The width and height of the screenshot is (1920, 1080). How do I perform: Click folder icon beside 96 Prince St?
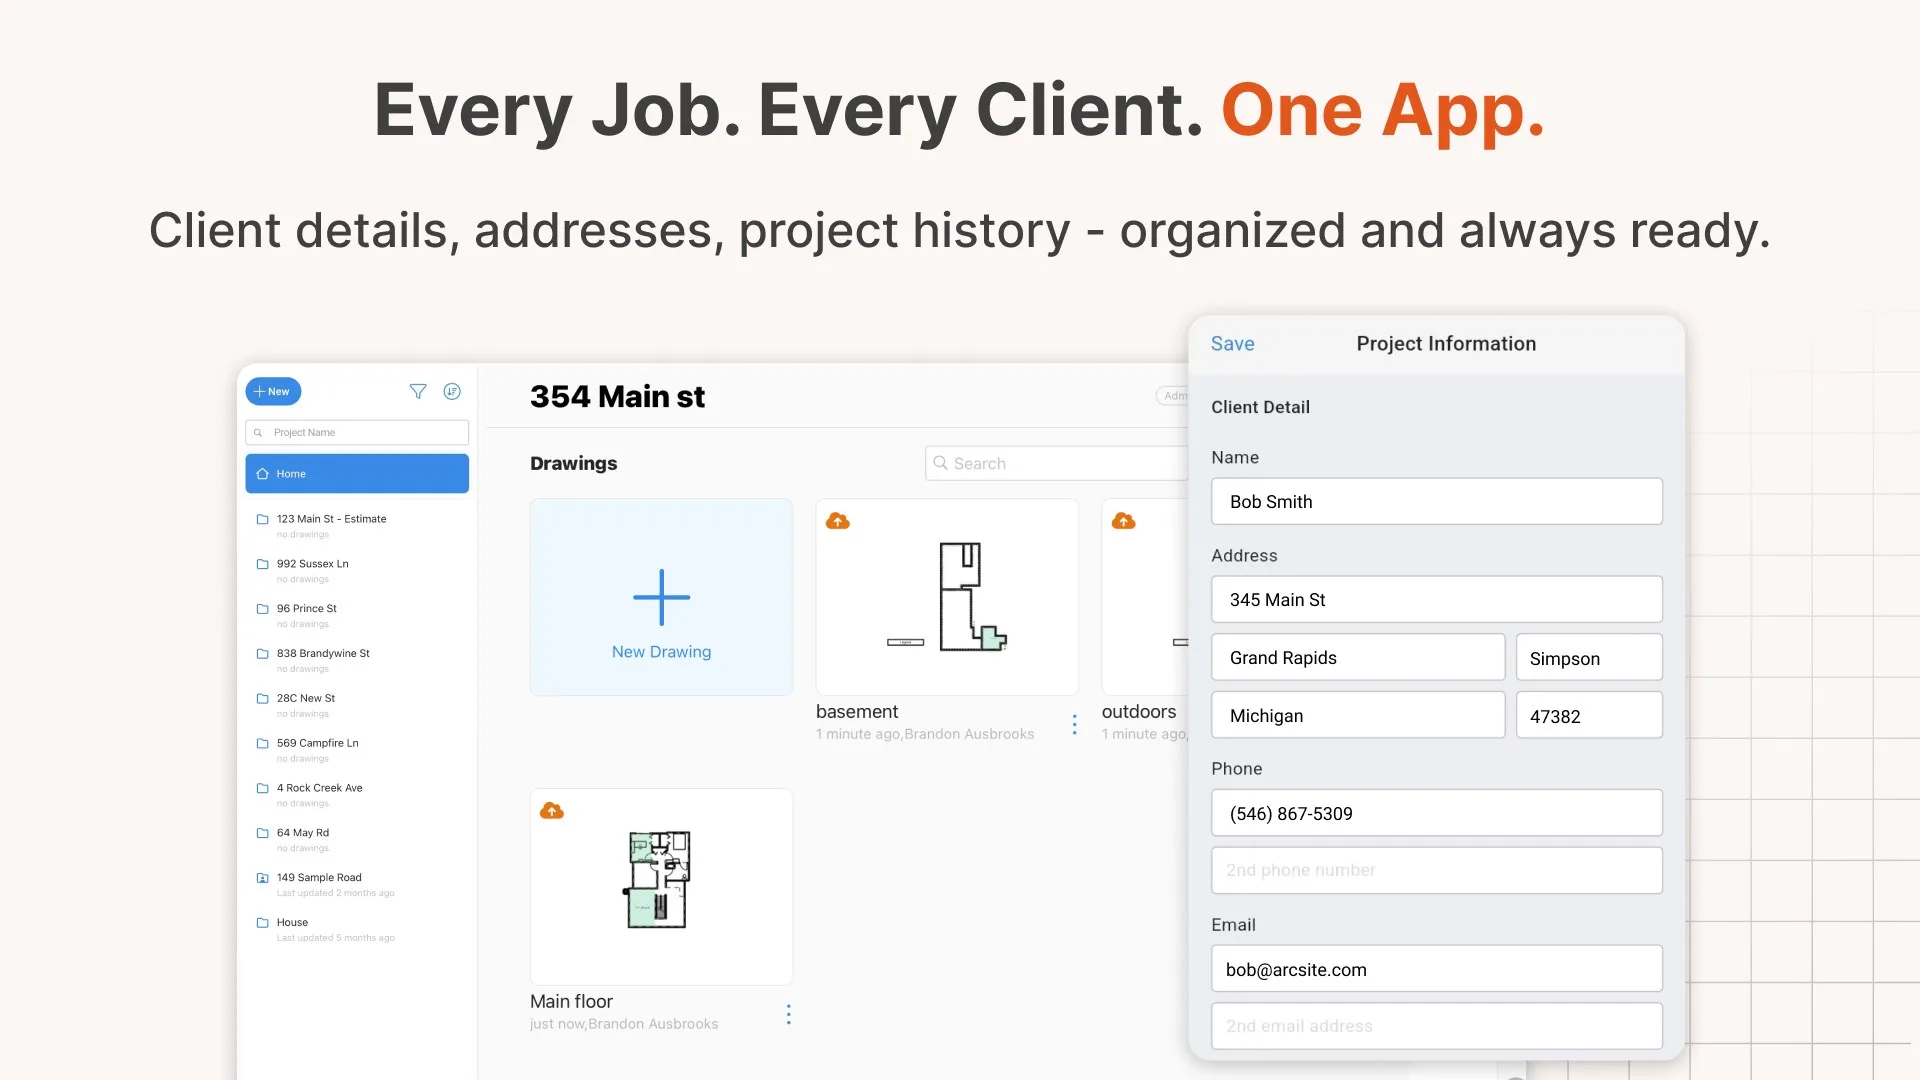click(263, 609)
